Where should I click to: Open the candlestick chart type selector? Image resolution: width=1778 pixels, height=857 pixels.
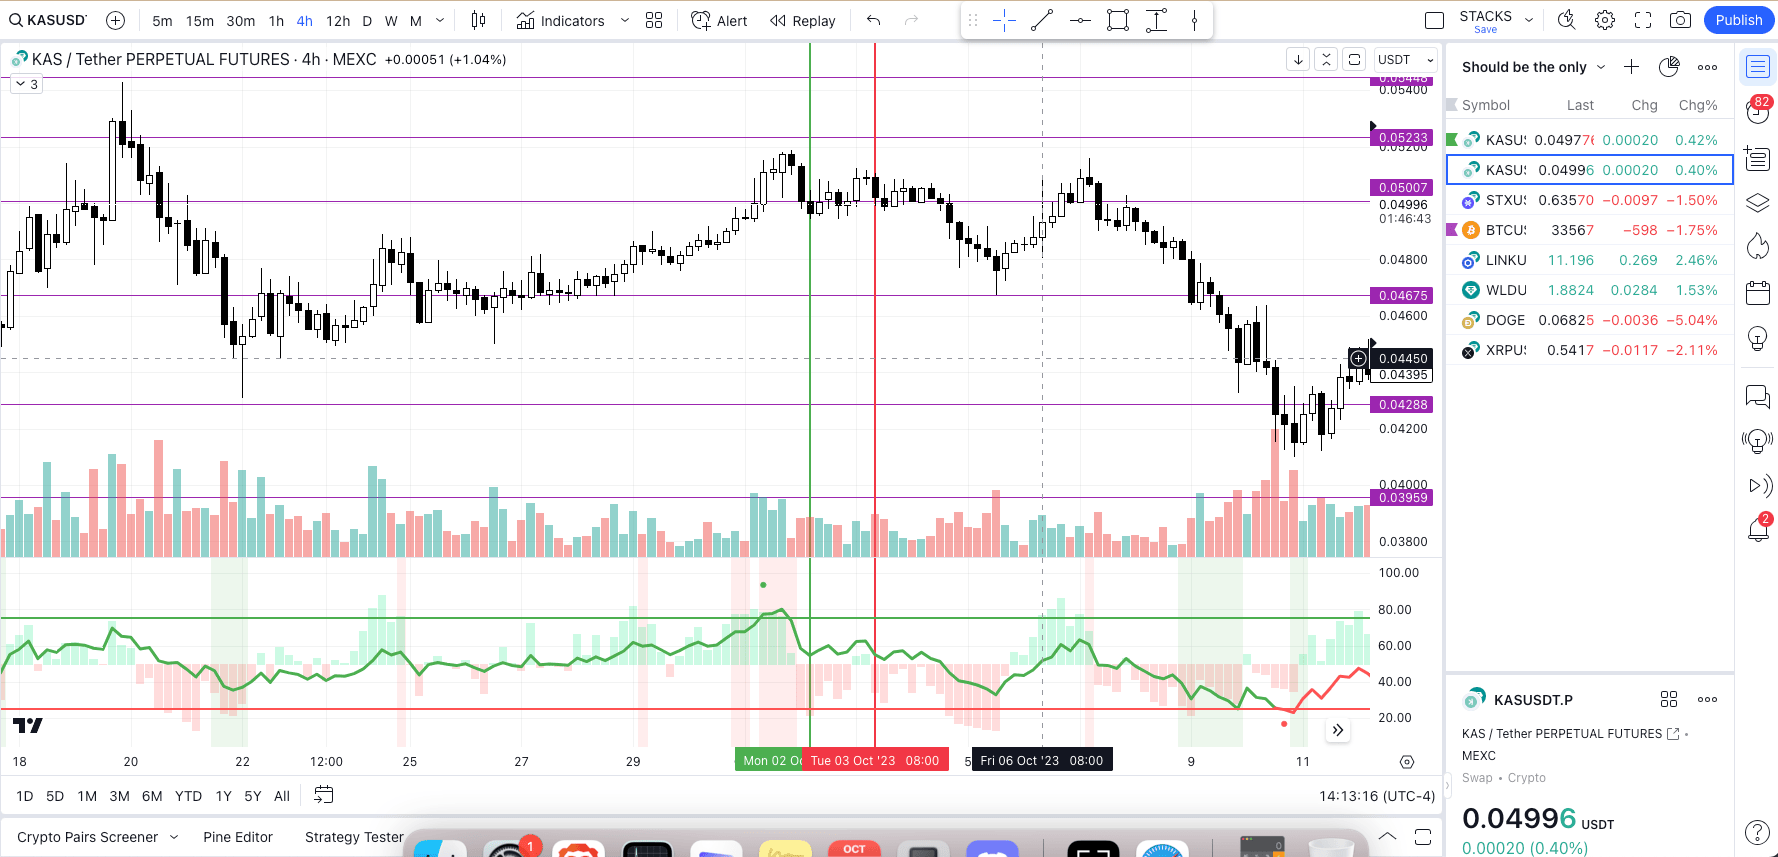pyautogui.click(x=479, y=20)
